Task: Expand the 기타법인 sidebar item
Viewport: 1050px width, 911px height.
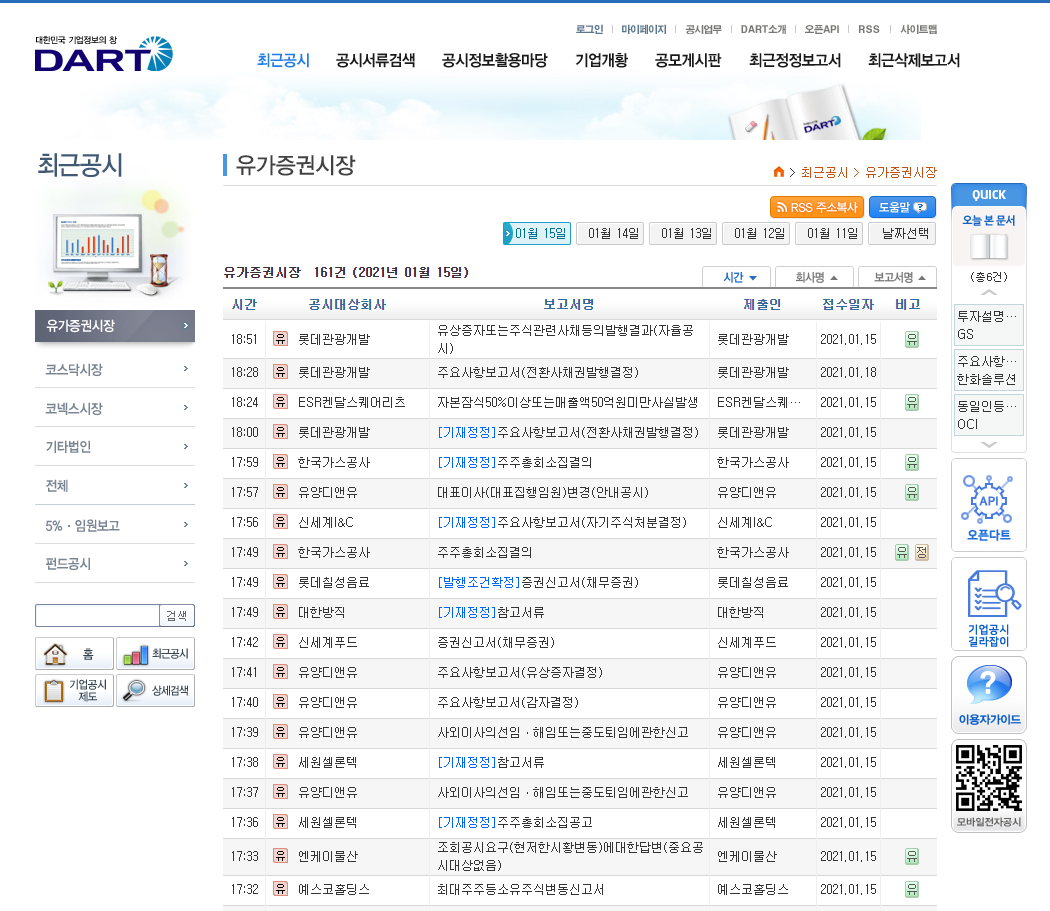Action: (x=115, y=447)
